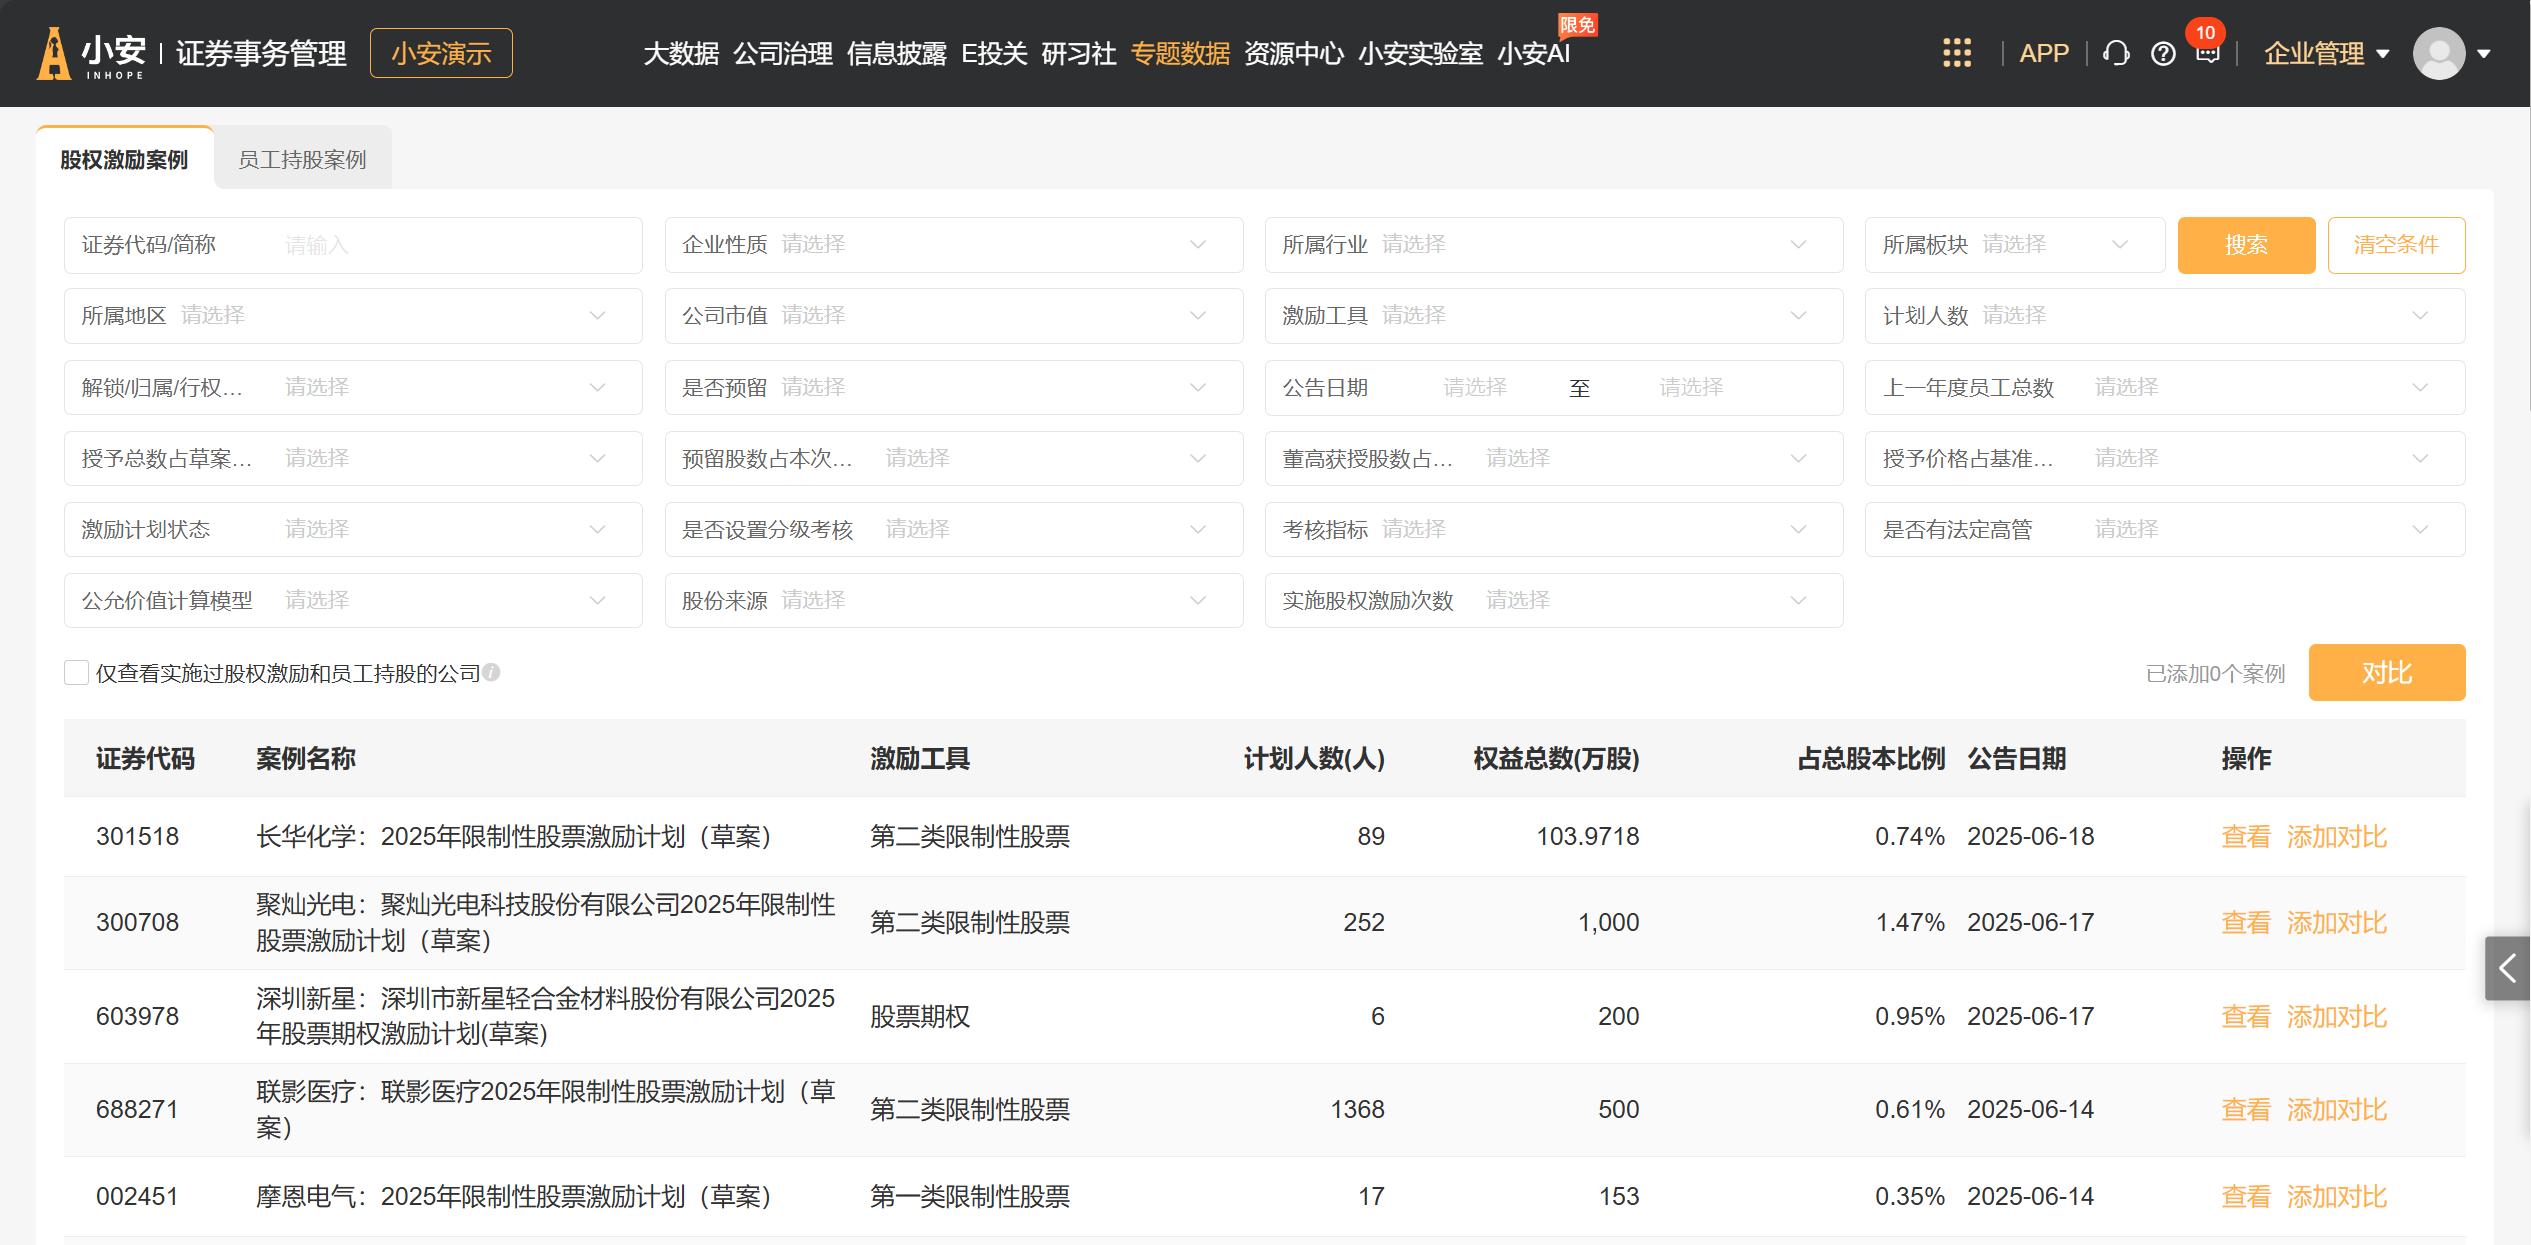Open the 公司治理 menu

click(x=783, y=53)
